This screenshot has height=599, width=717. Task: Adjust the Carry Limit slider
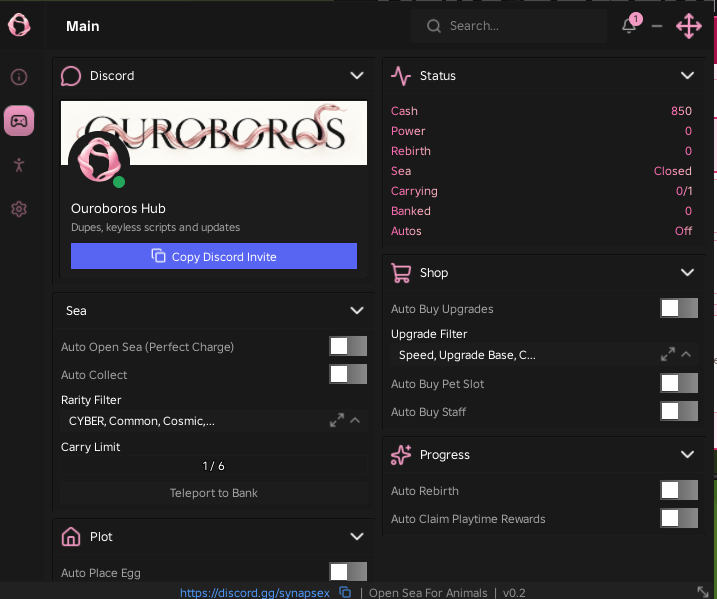point(214,466)
